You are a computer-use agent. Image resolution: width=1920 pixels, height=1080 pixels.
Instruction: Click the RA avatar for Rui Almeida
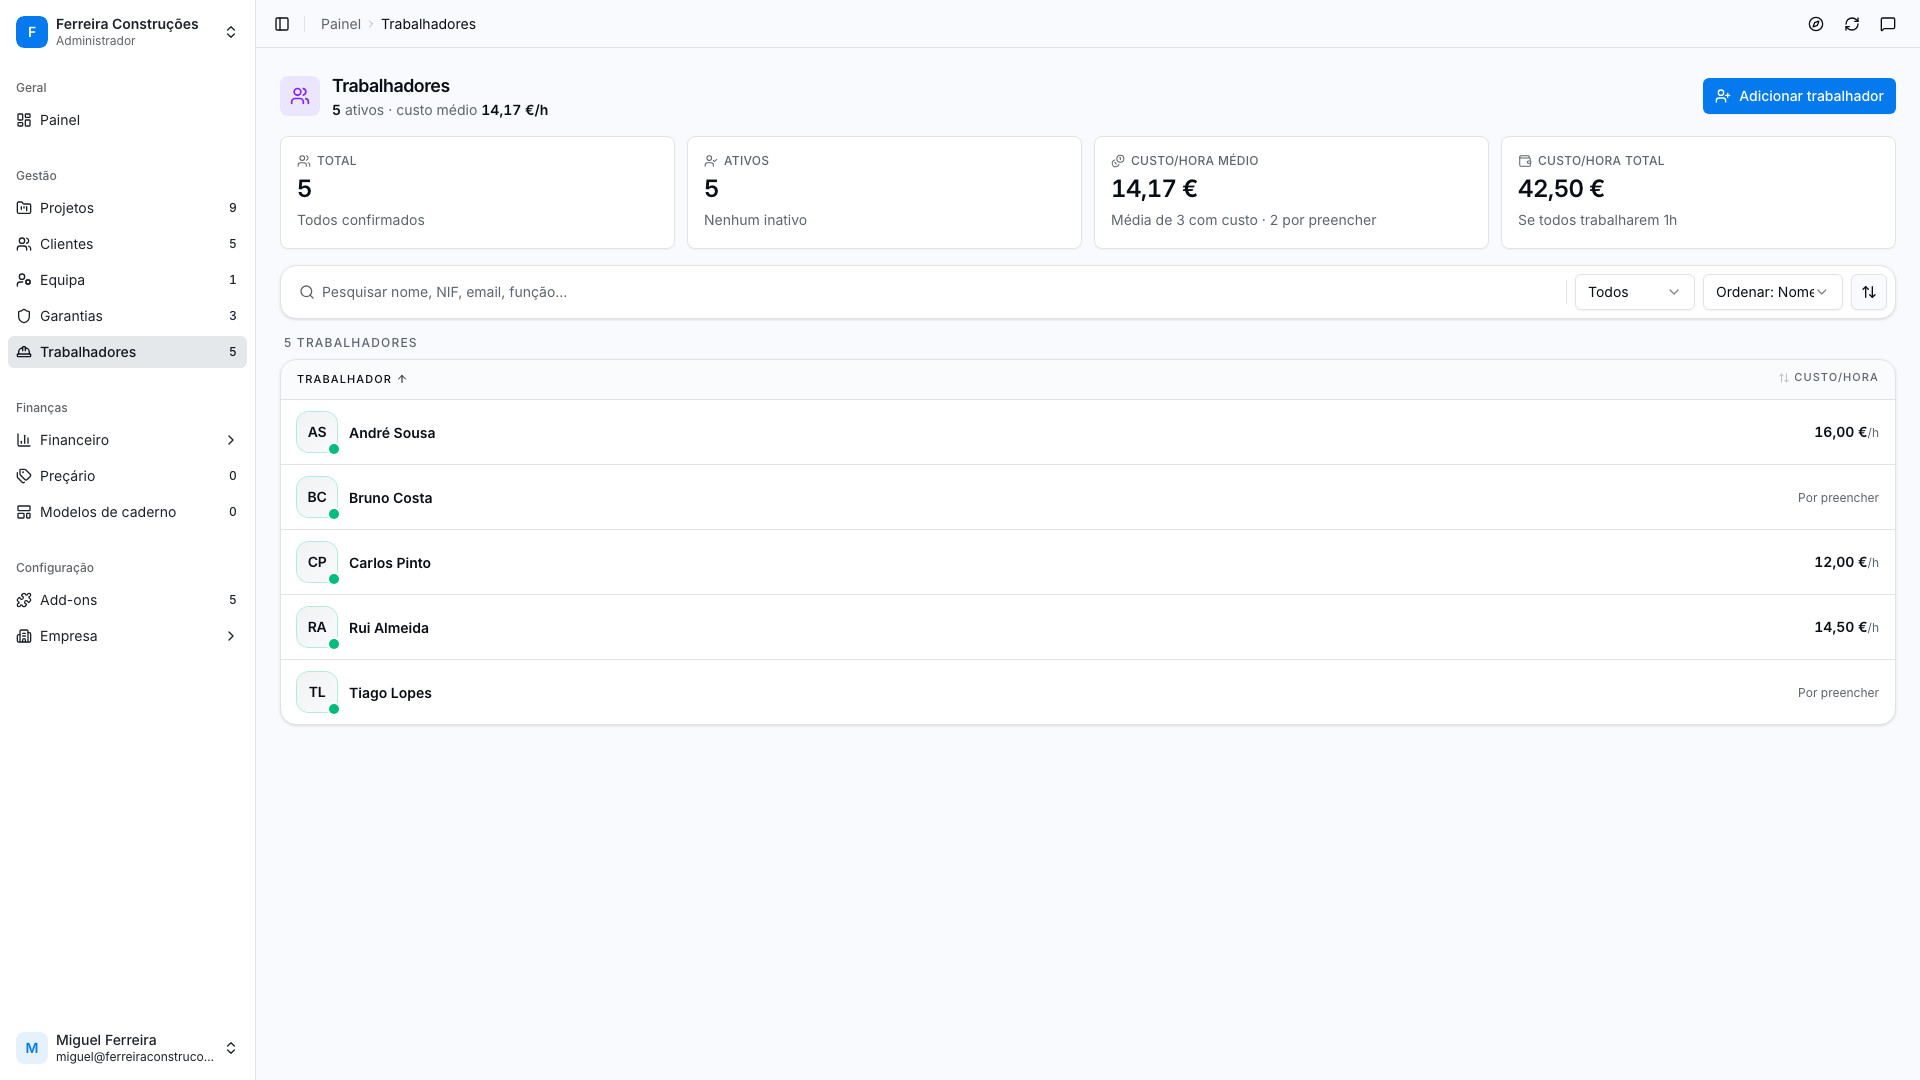coord(317,627)
